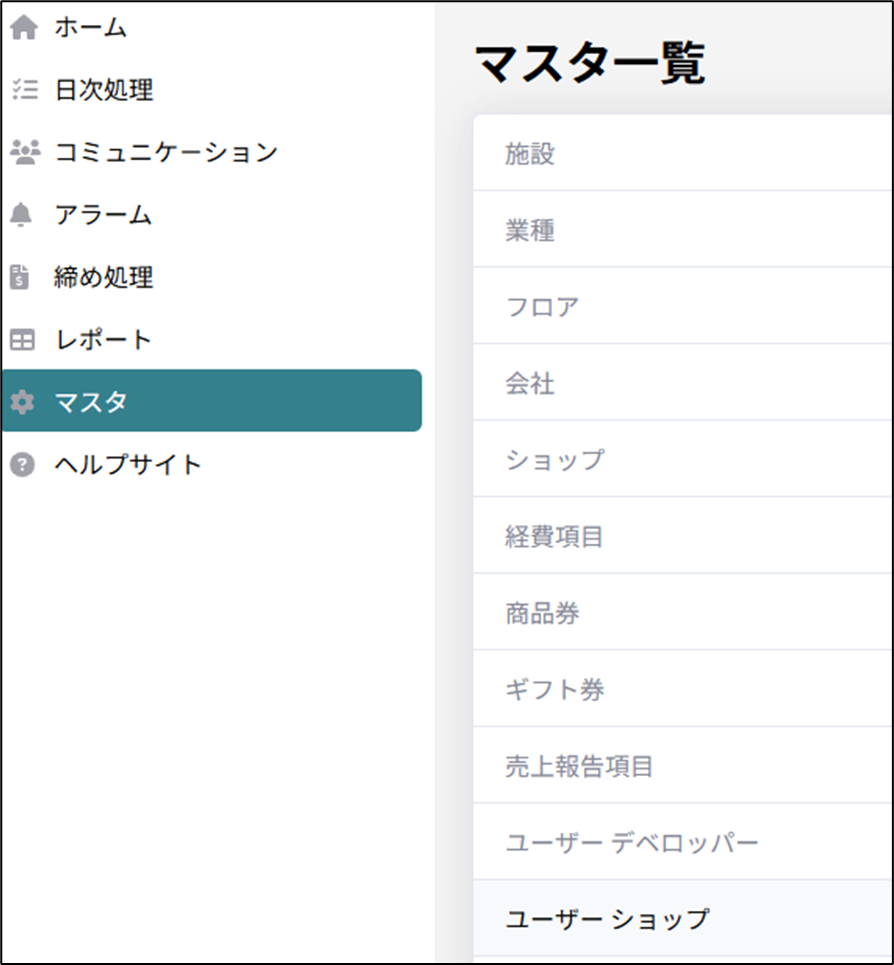The width and height of the screenshot is (894, 965).
Task: Choose フロア in master list
Action: pyautogui.click(x=542, y=307)
